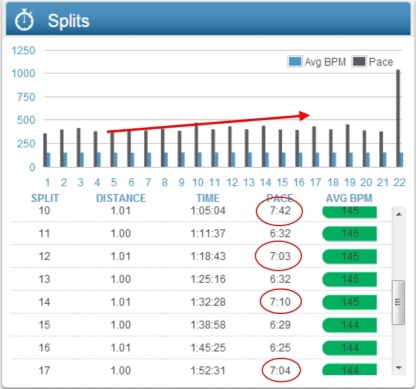
Task: Click the green 144 BPM bar for split 15
Action: tap(349, 325)
